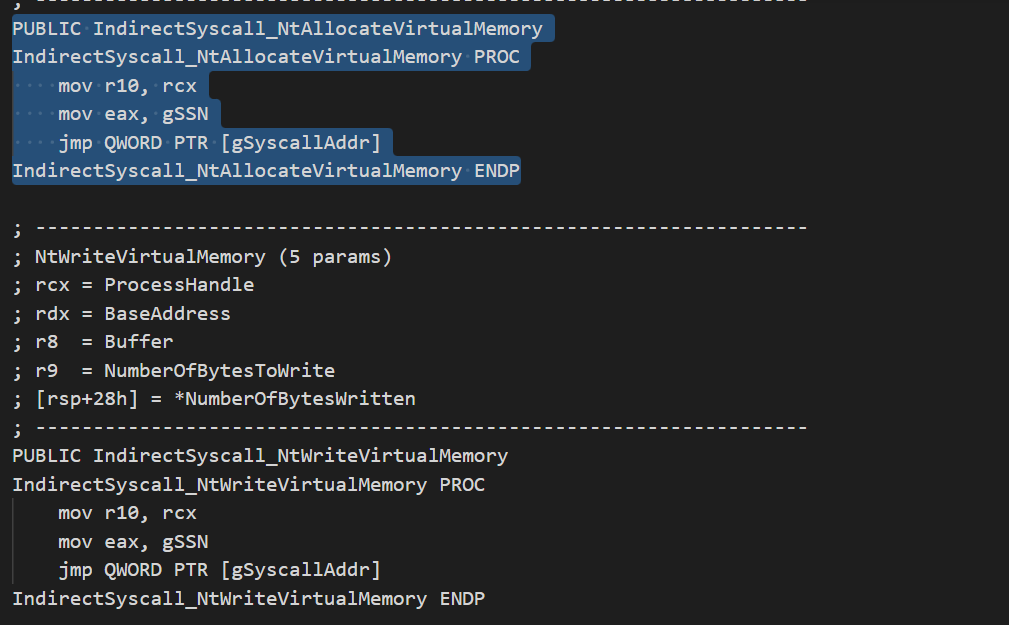
Task: Click the highlighted jmp QWORD PTR instruction
Action: click(219, 143)
